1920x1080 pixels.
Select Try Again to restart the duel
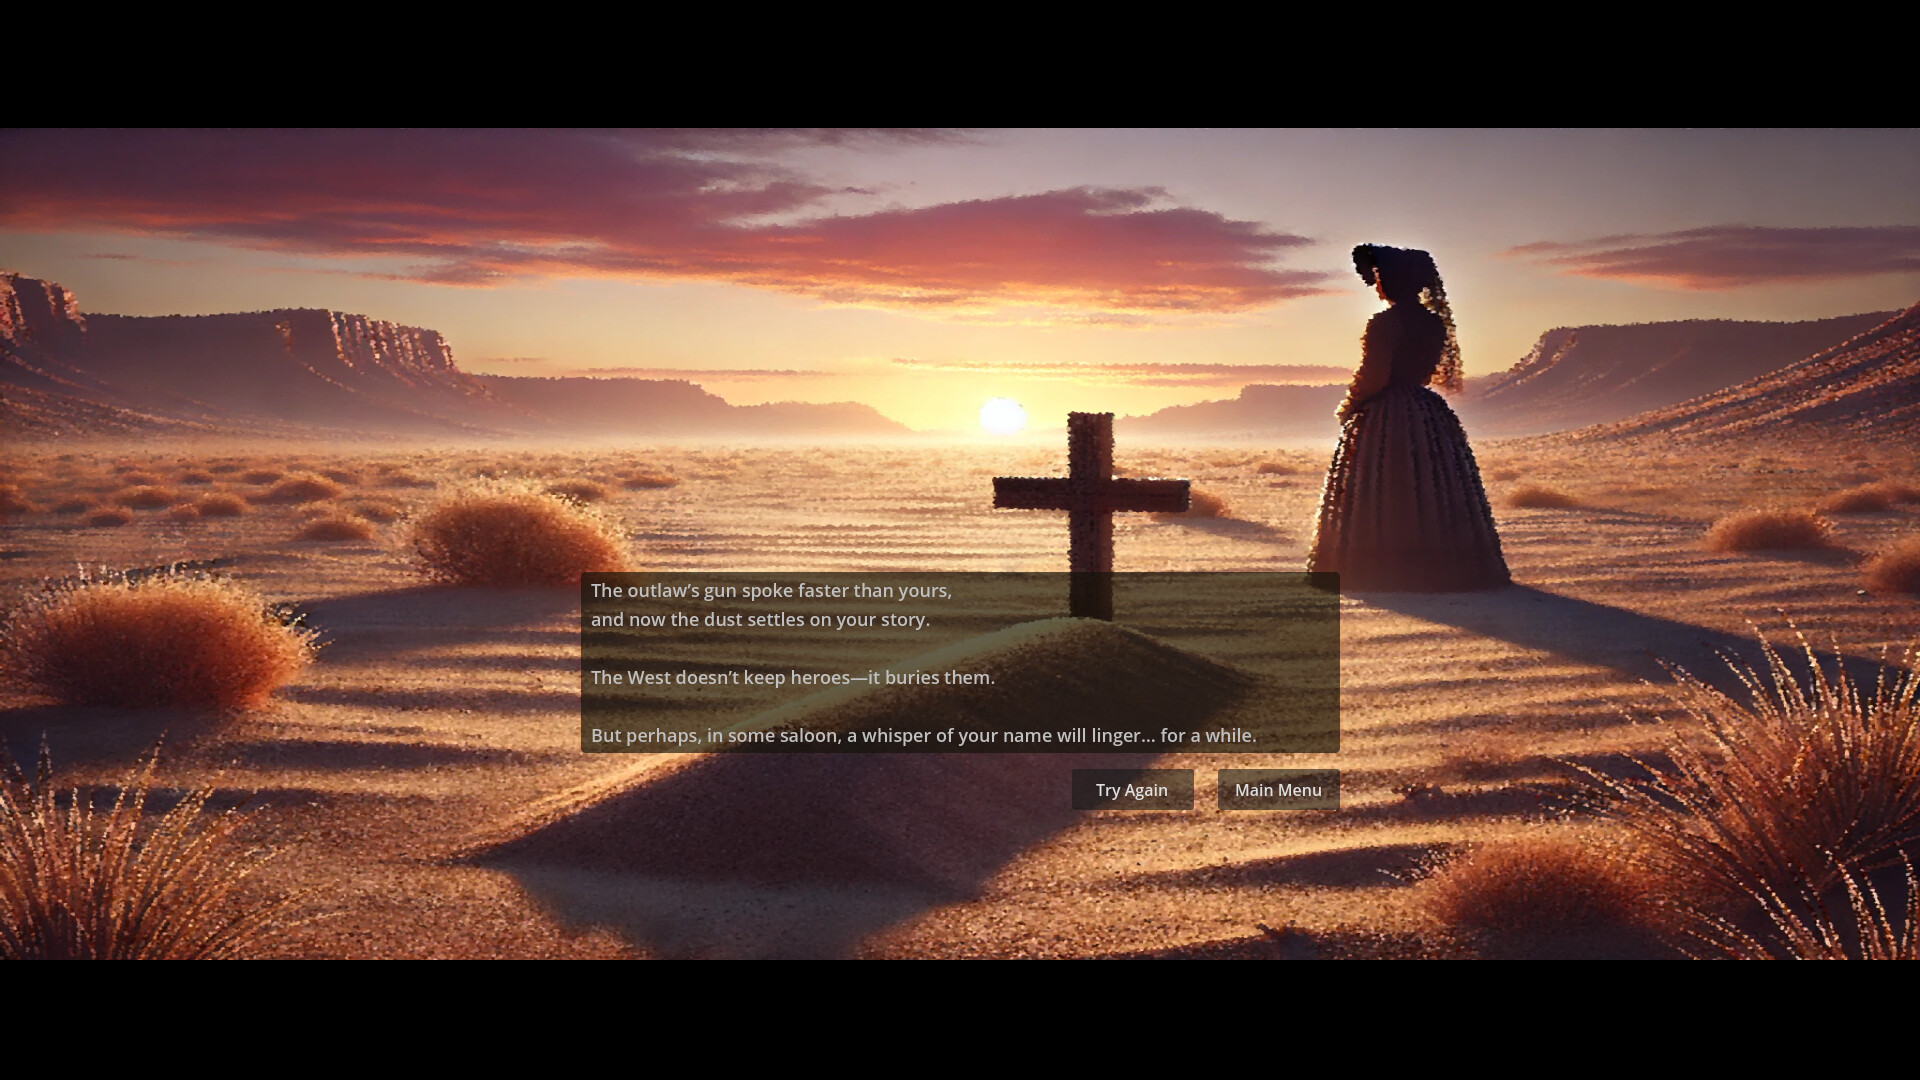1131,790
